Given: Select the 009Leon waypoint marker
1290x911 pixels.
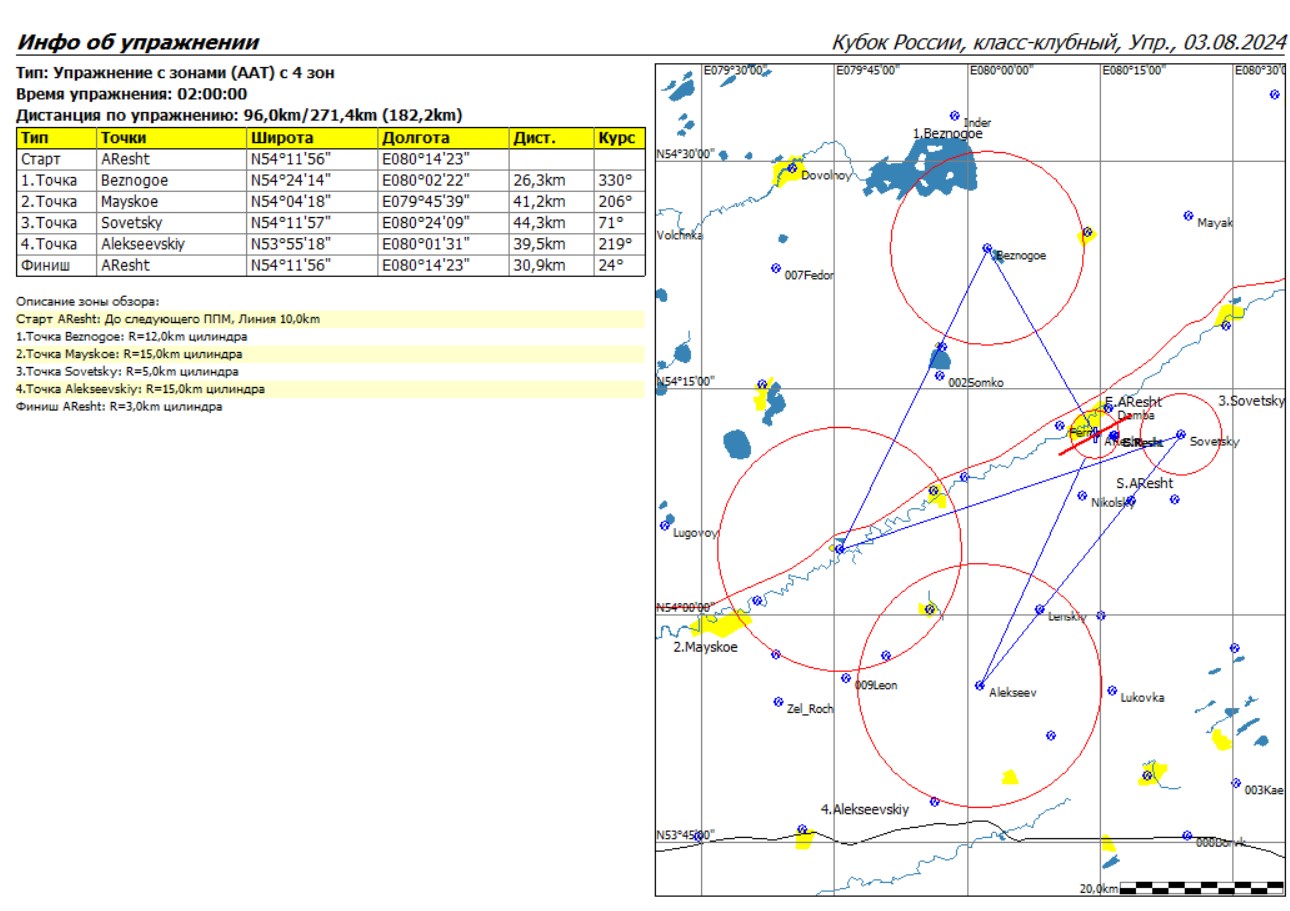Looking at the screenshot, I should (x=846, y=678).
